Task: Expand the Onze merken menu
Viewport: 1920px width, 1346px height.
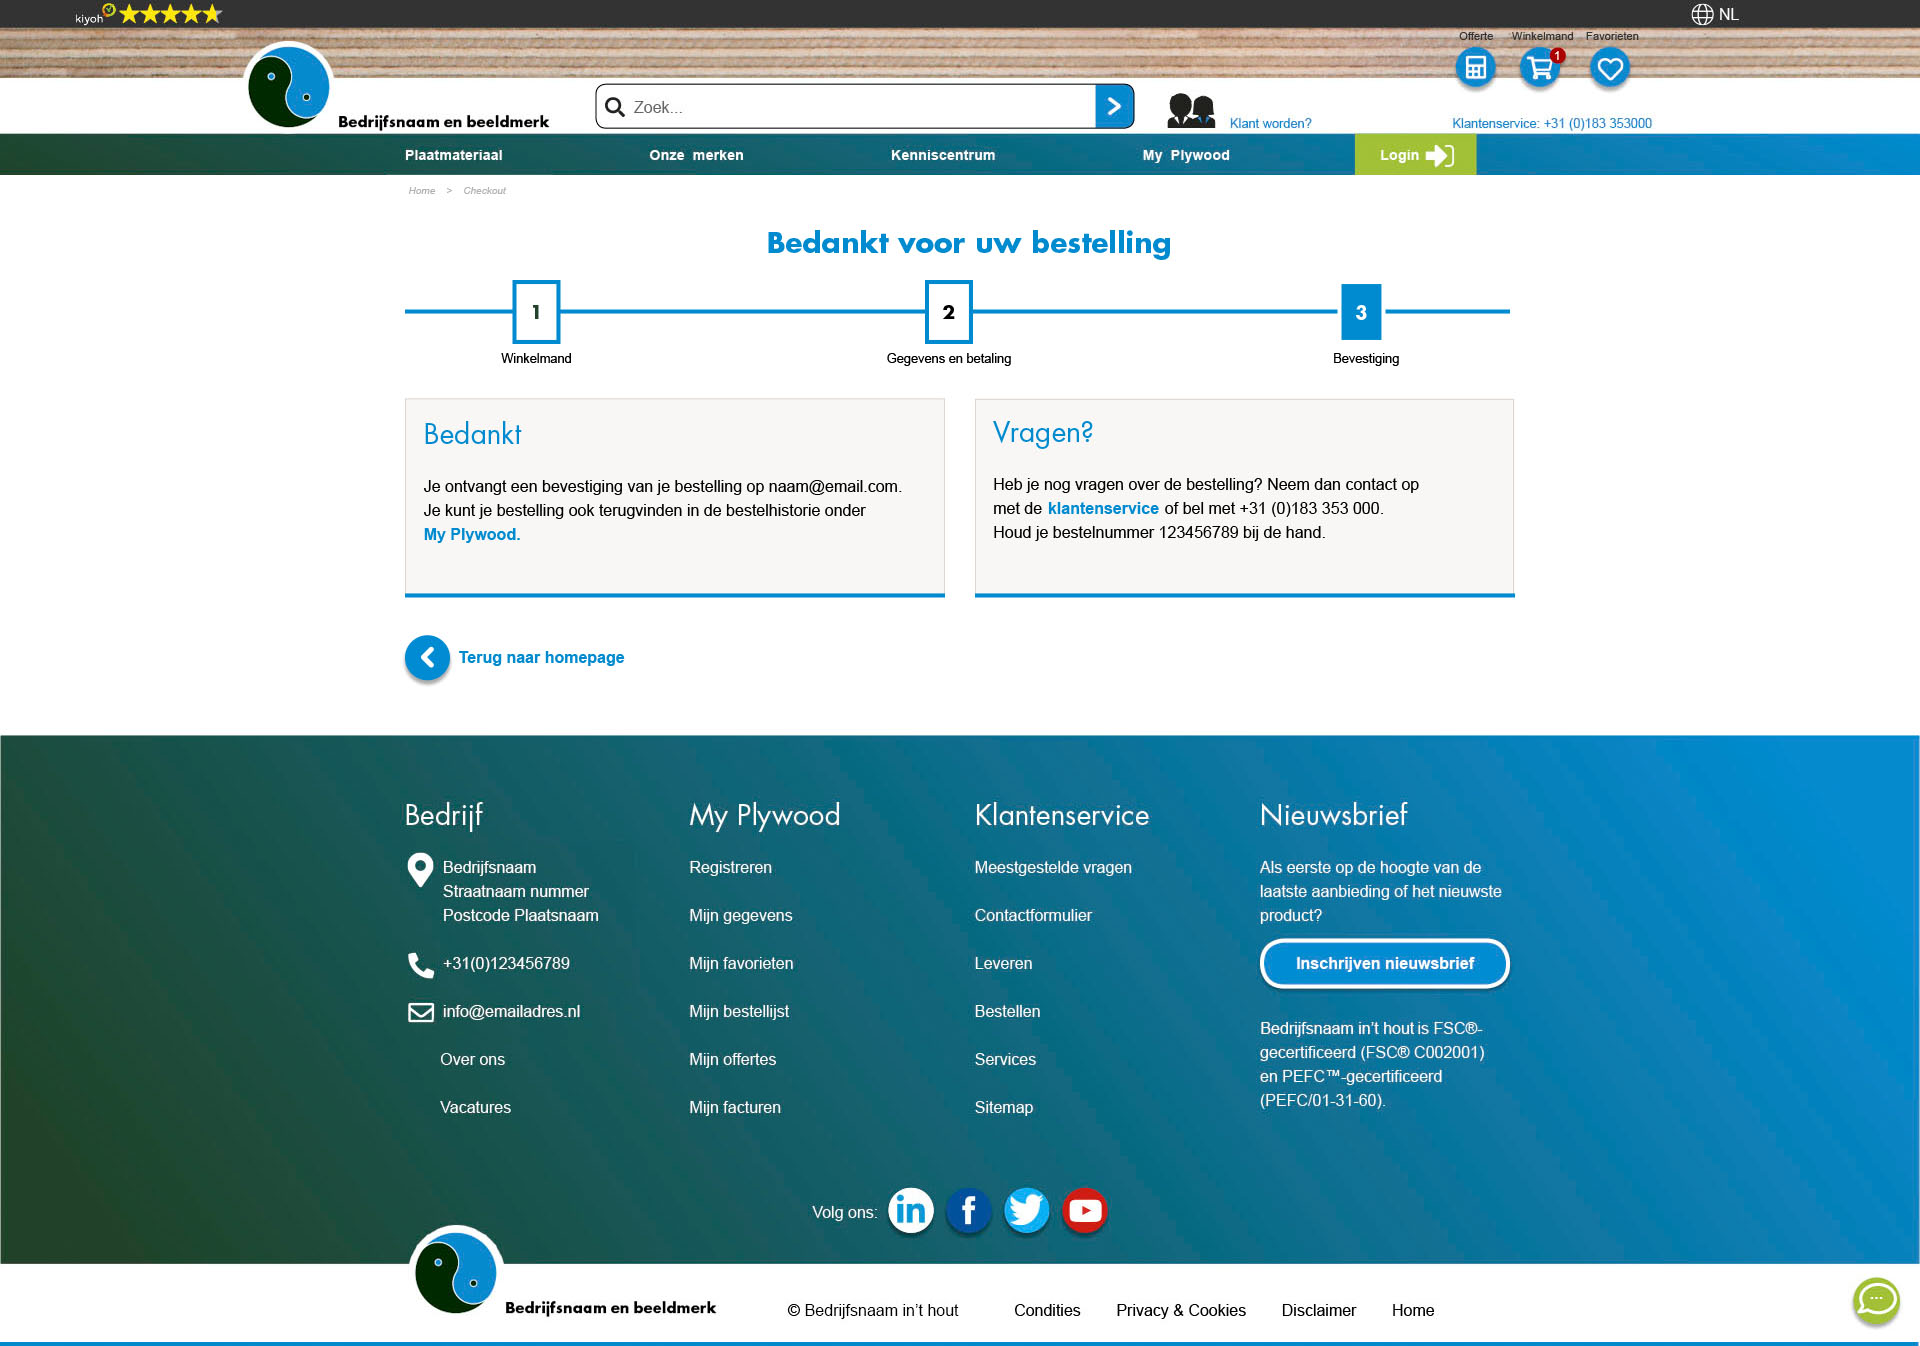Action: click(x=696, y=155)
